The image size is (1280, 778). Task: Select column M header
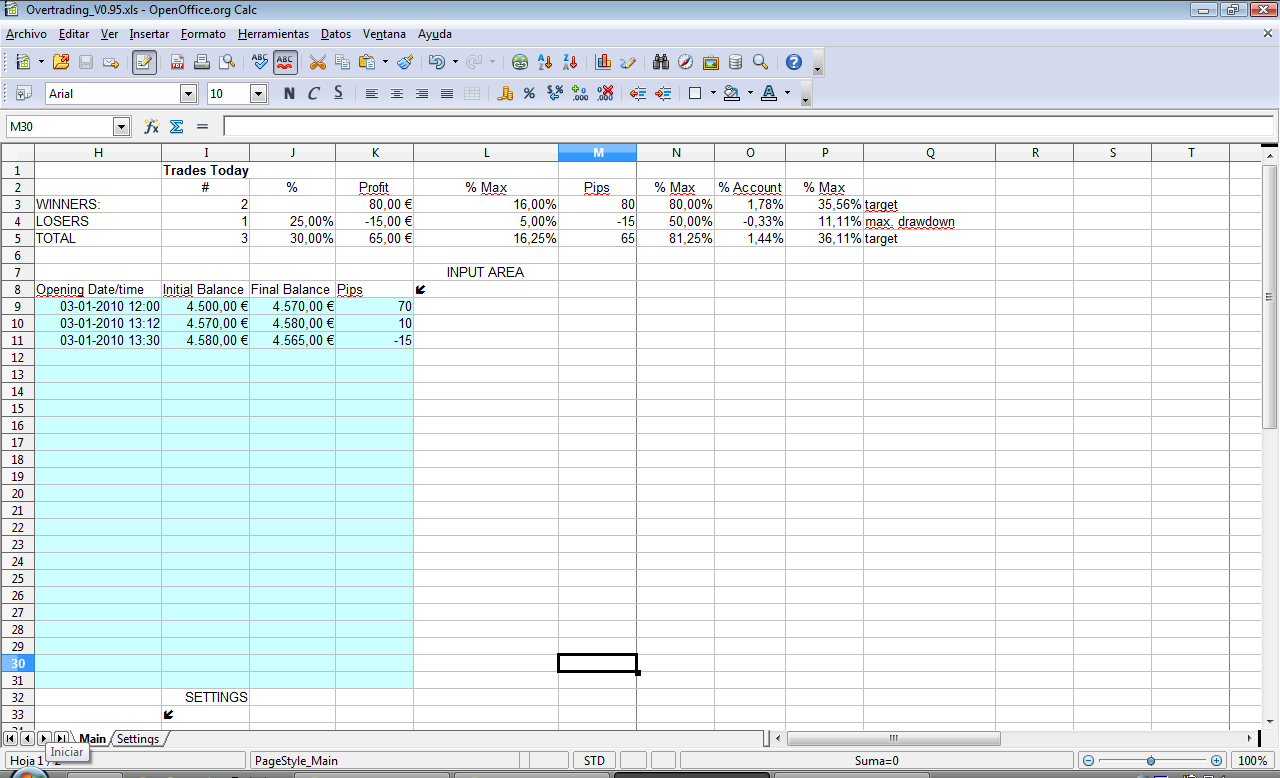(598, 152)
